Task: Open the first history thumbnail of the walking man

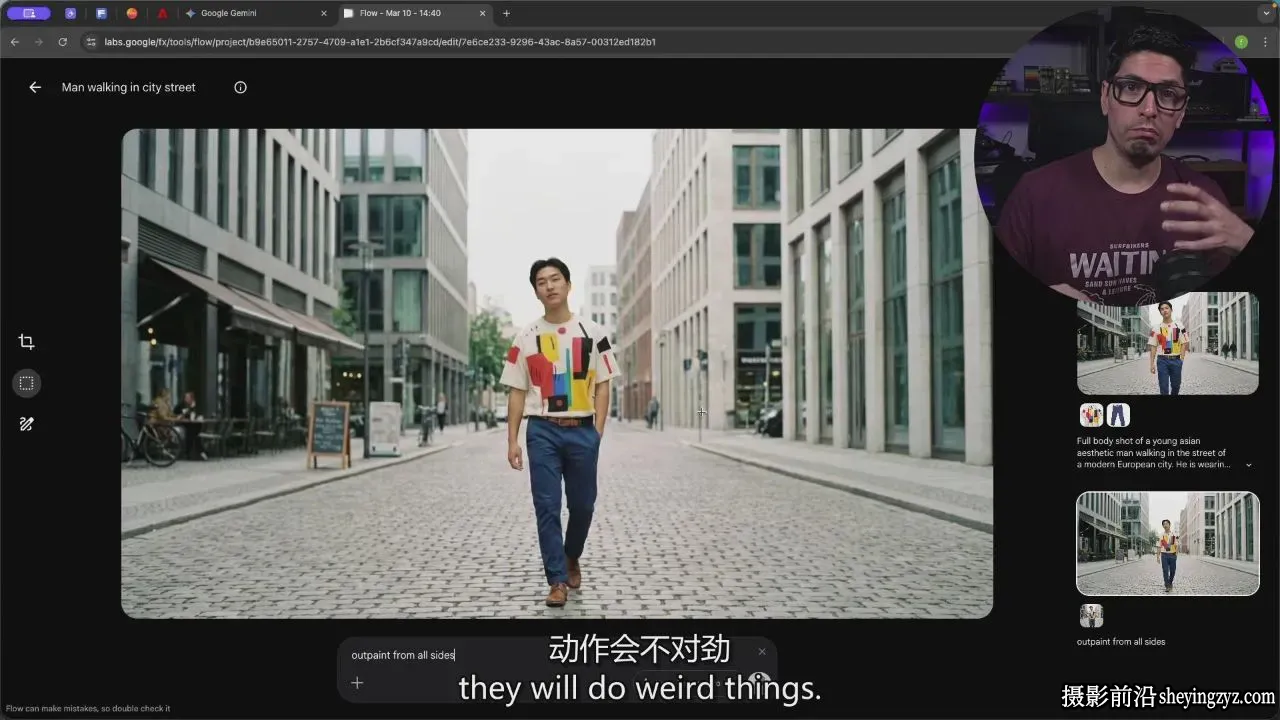Action: pyautogui.click(x=1168, y=343)
